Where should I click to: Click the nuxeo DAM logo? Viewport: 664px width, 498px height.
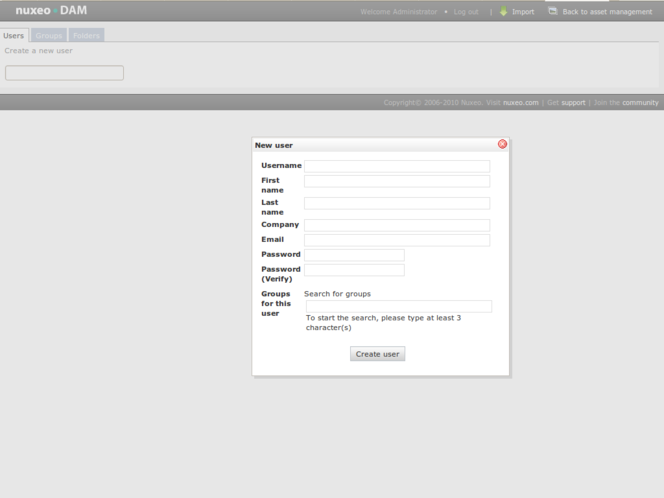51,11
